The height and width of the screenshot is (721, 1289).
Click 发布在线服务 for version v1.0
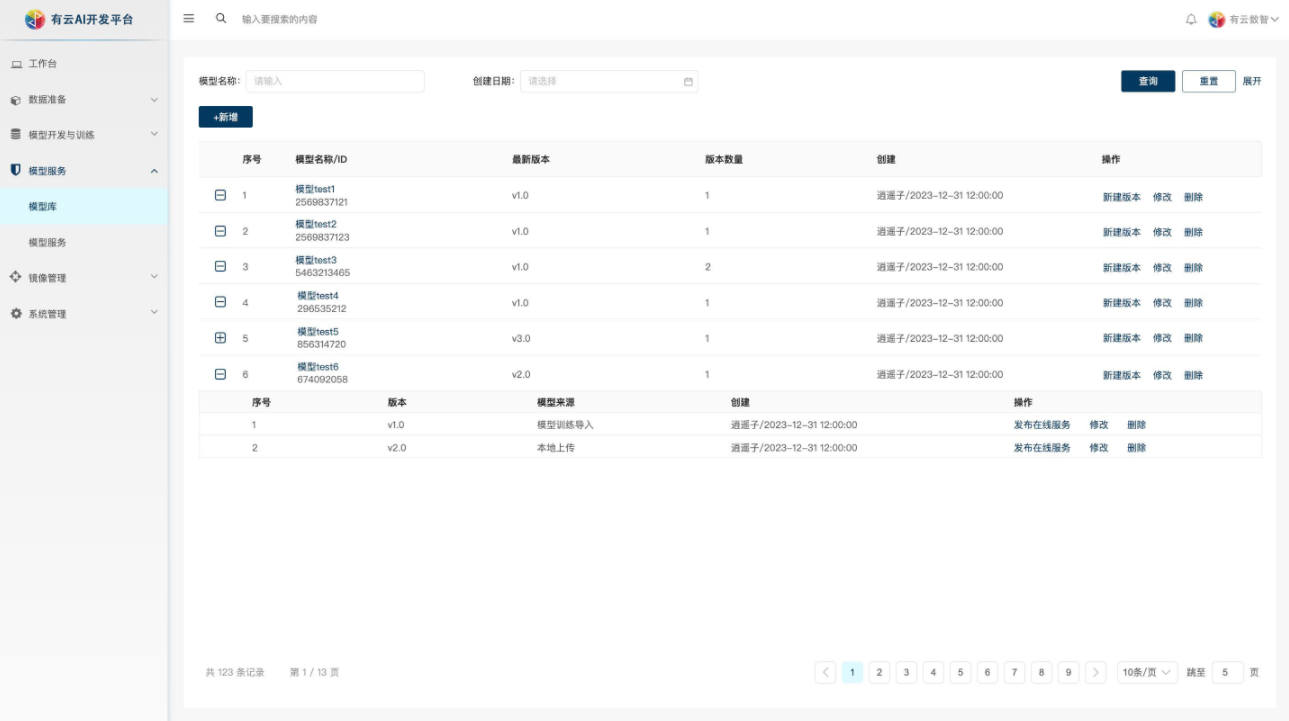1041,425
